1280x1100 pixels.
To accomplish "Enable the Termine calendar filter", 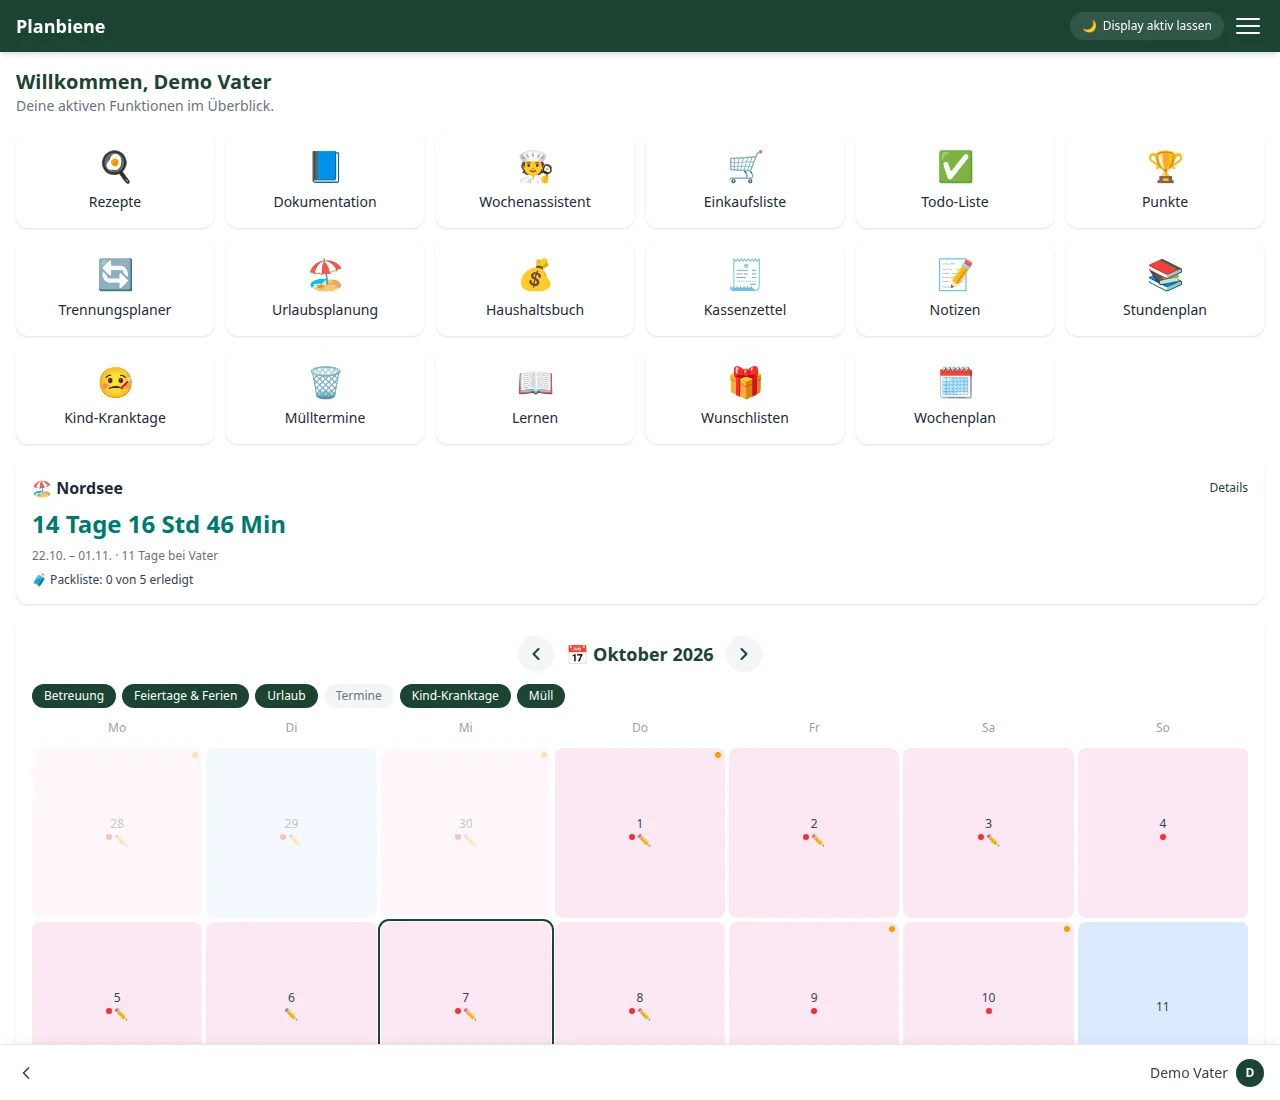I will click(358, 696).
